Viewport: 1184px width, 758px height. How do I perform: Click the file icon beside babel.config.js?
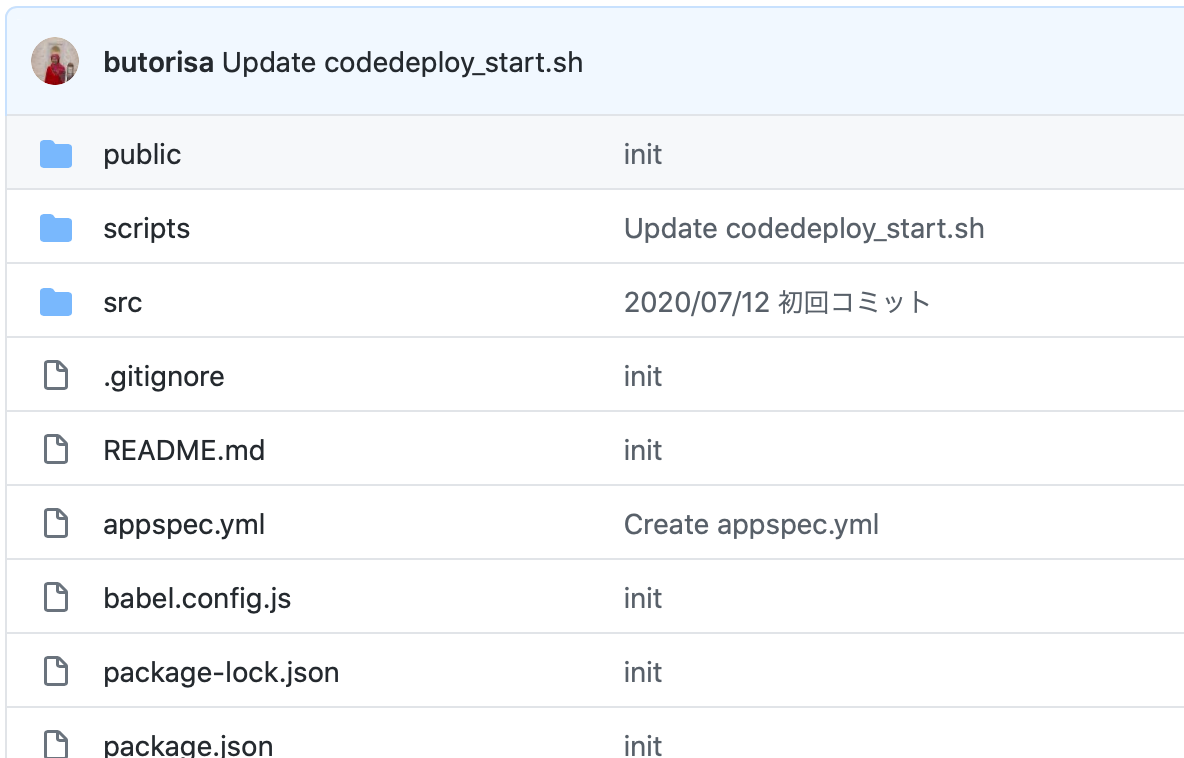pos(57,597)
